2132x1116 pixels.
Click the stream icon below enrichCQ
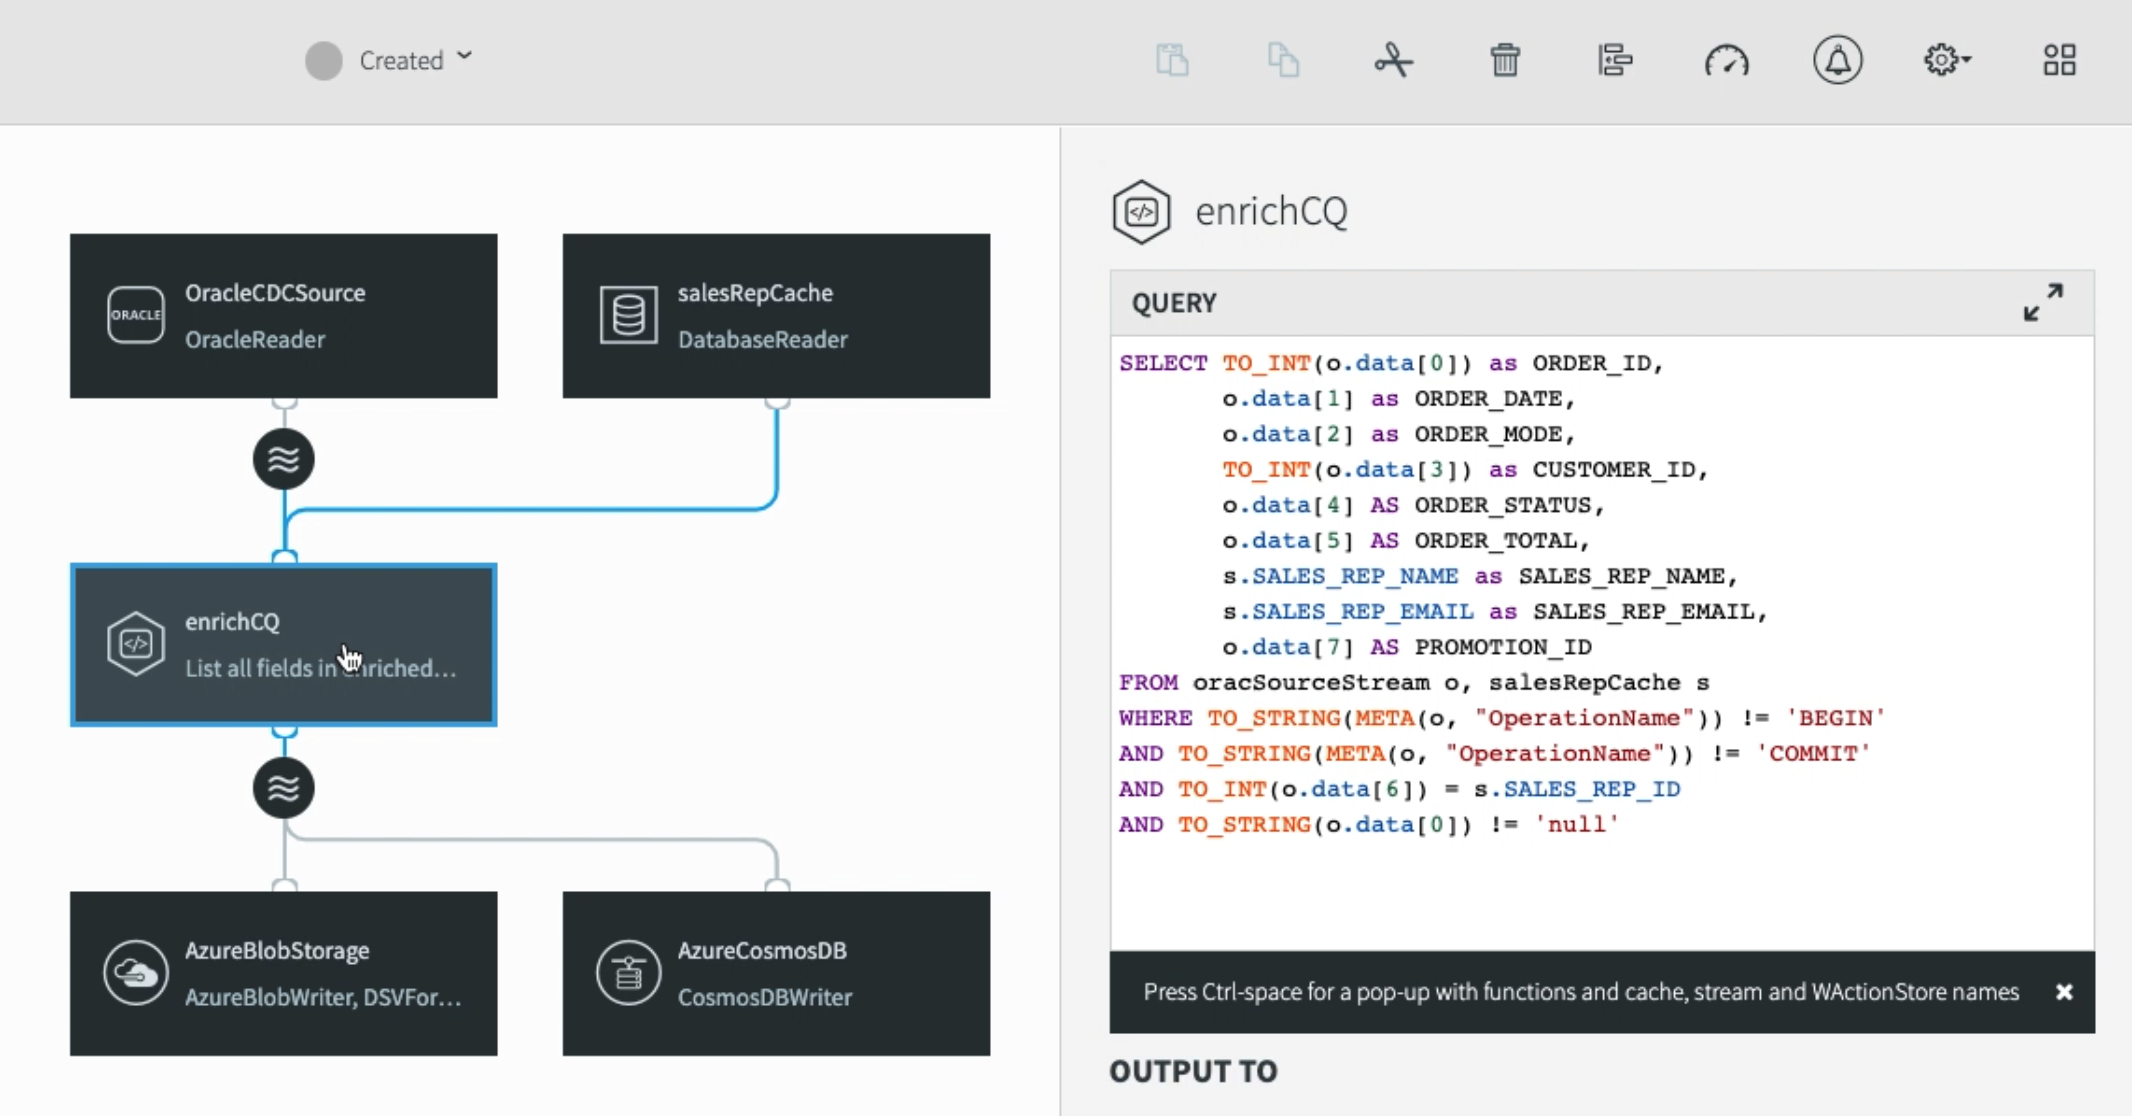[284, 788]
